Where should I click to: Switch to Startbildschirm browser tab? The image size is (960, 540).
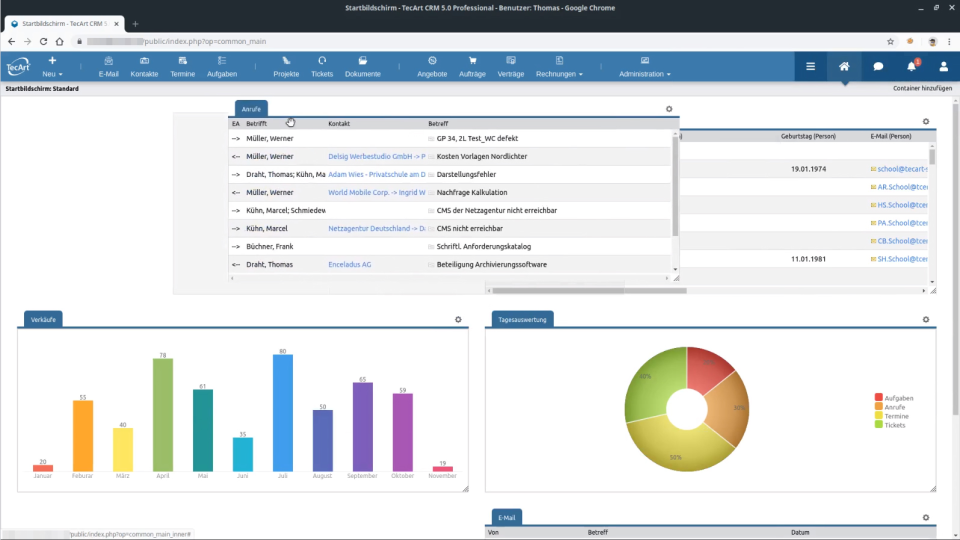pos(64,24)
